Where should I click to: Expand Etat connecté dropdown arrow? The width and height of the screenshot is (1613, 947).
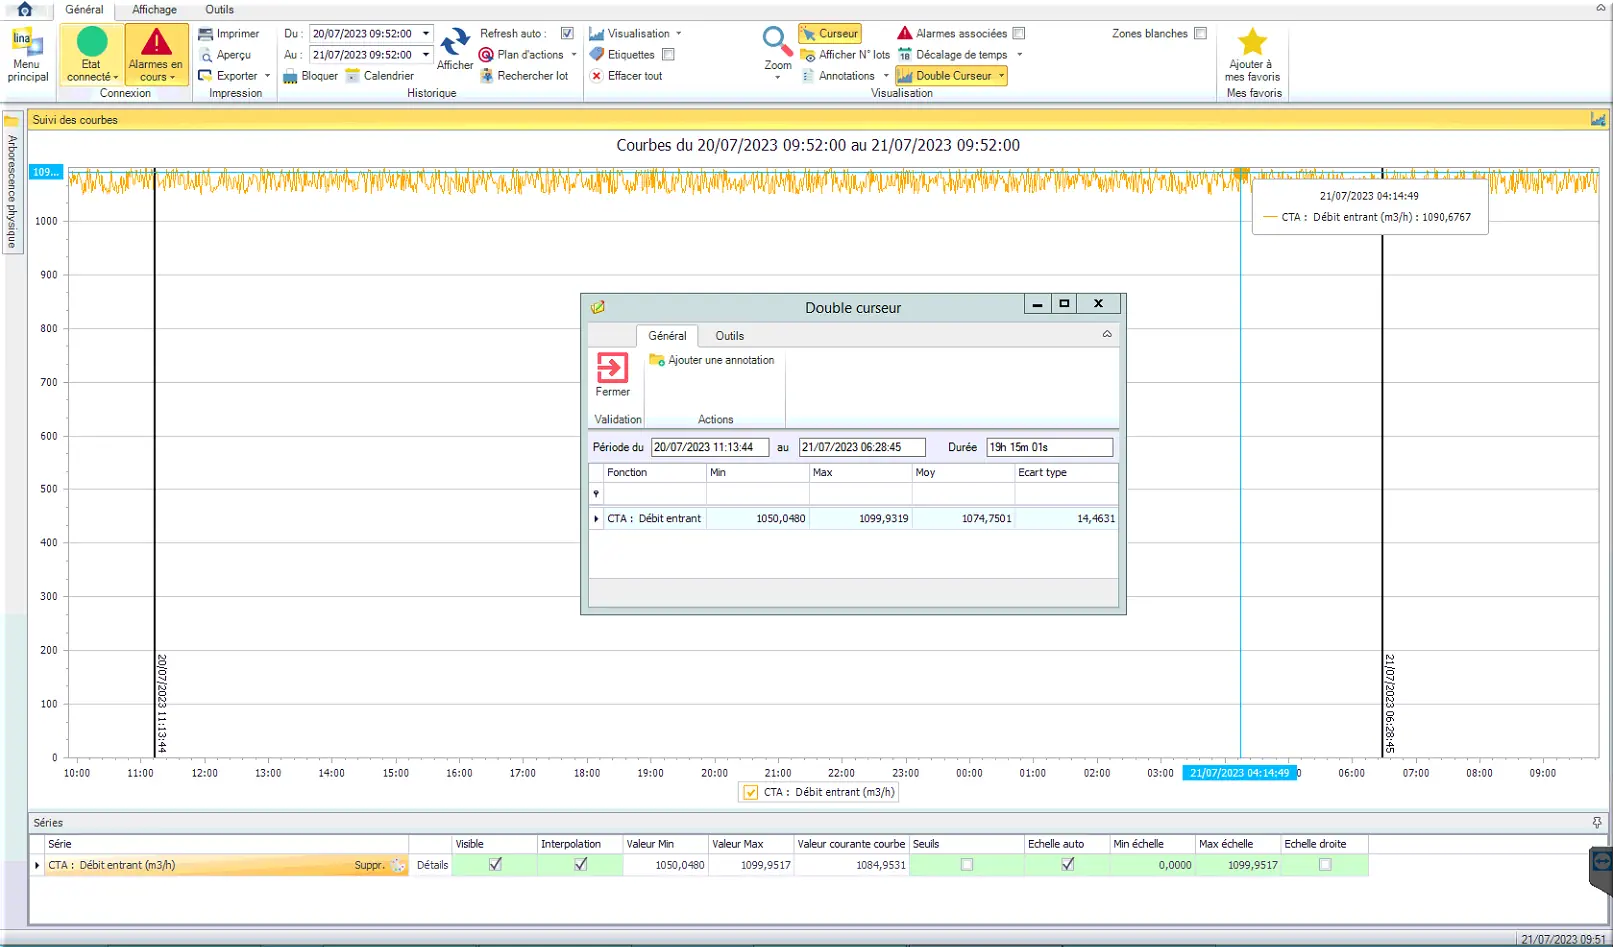116,78
